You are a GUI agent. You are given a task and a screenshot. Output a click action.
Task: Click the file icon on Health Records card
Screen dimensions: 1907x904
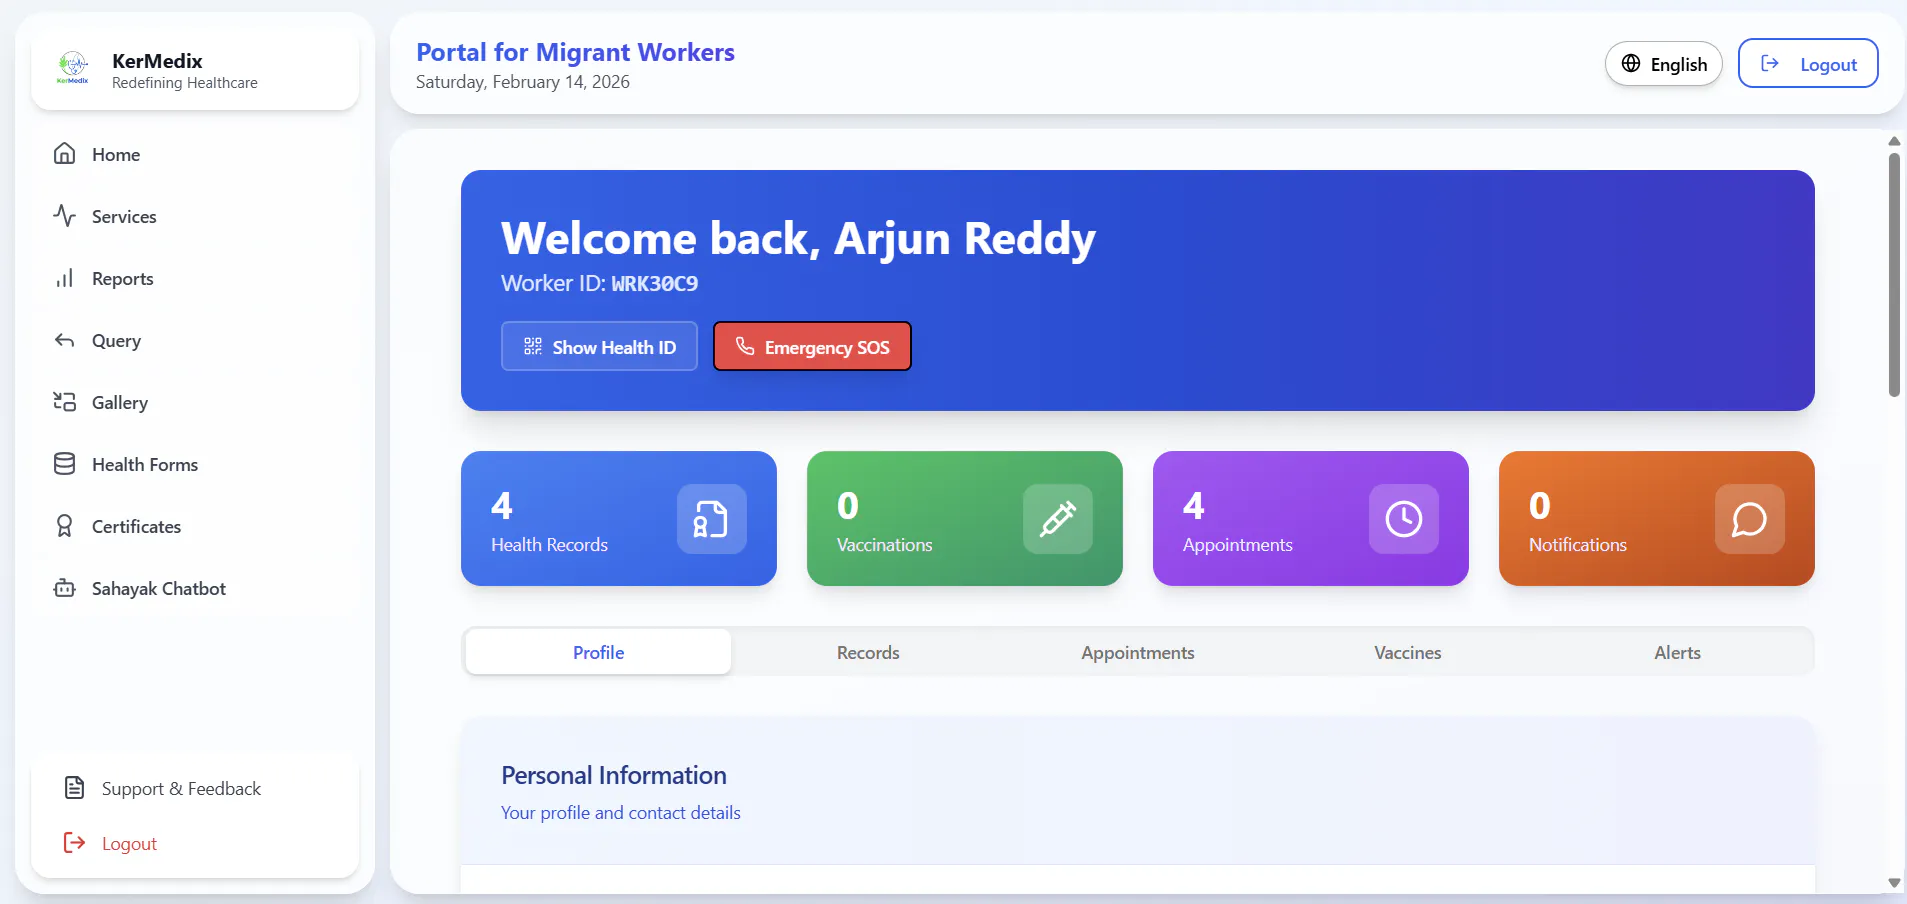pos(711,519)
